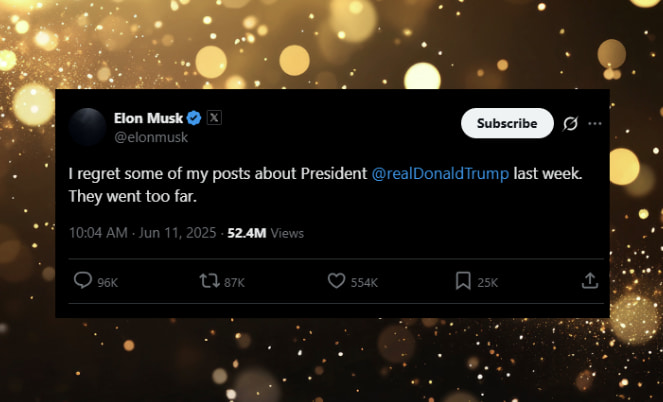
Task: Click the X affiliation badge beside the name
Action: point(214,118)
